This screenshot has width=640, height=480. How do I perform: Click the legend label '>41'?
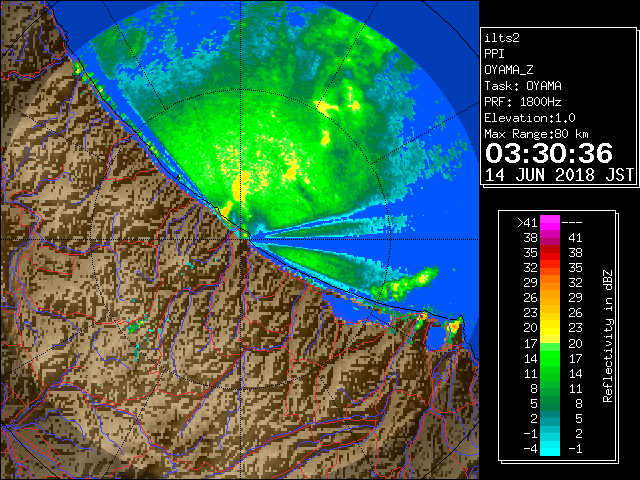click(527, 223)
